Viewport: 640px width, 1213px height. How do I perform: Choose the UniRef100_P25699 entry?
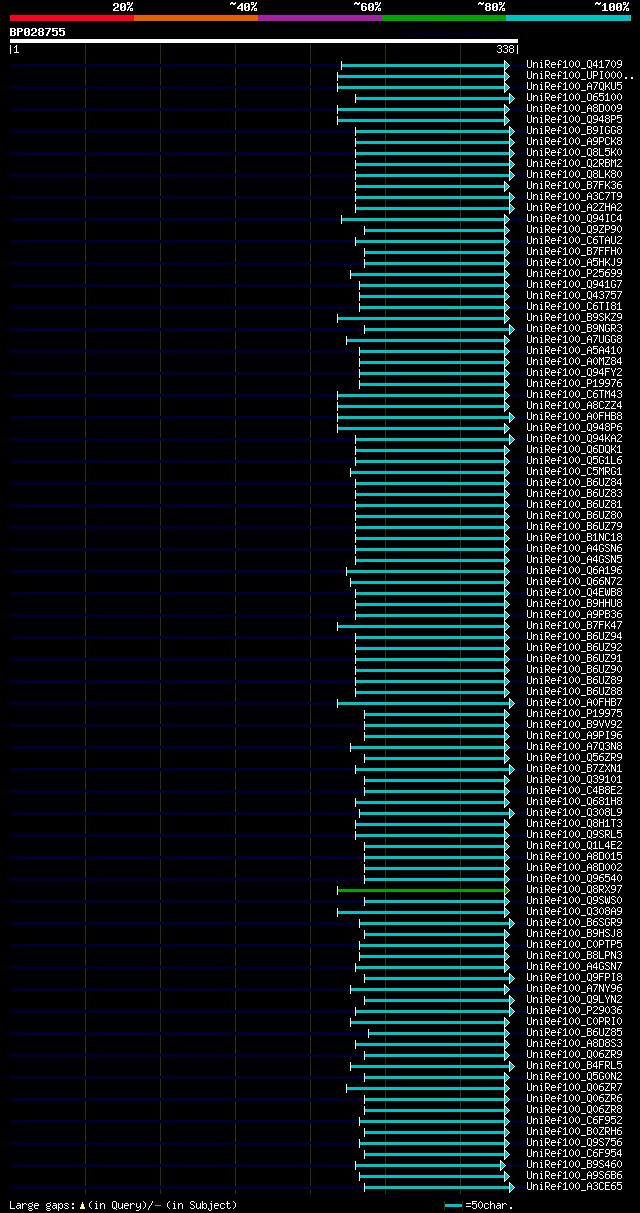(574, 274)
